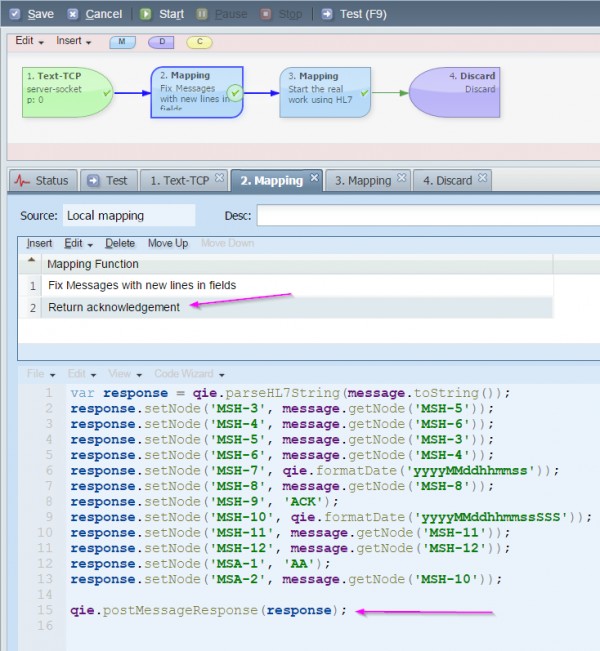
Task: Add a Mapping node with M icon
Action: [124, 41]
